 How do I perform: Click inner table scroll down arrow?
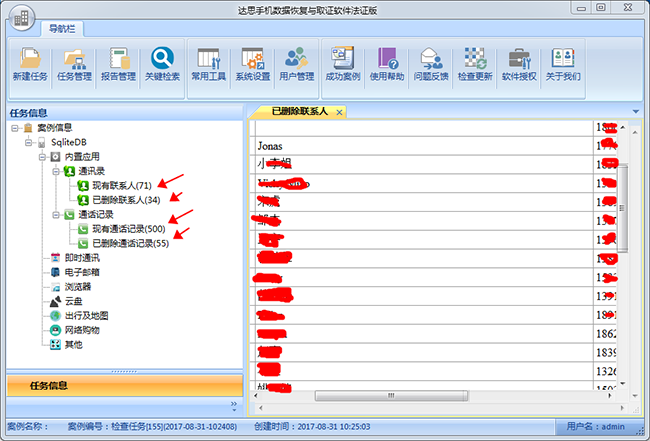[x=623, y=384]
